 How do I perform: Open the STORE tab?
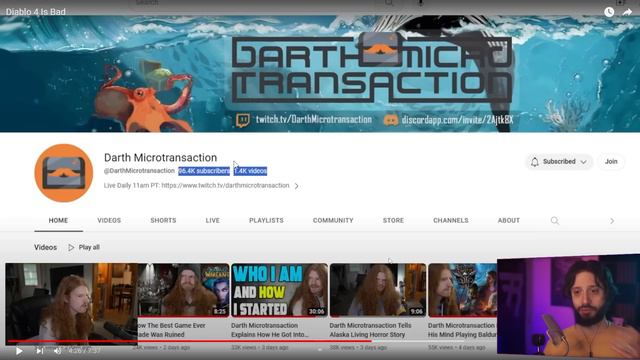pyautogui.click(x=393, y=220)
